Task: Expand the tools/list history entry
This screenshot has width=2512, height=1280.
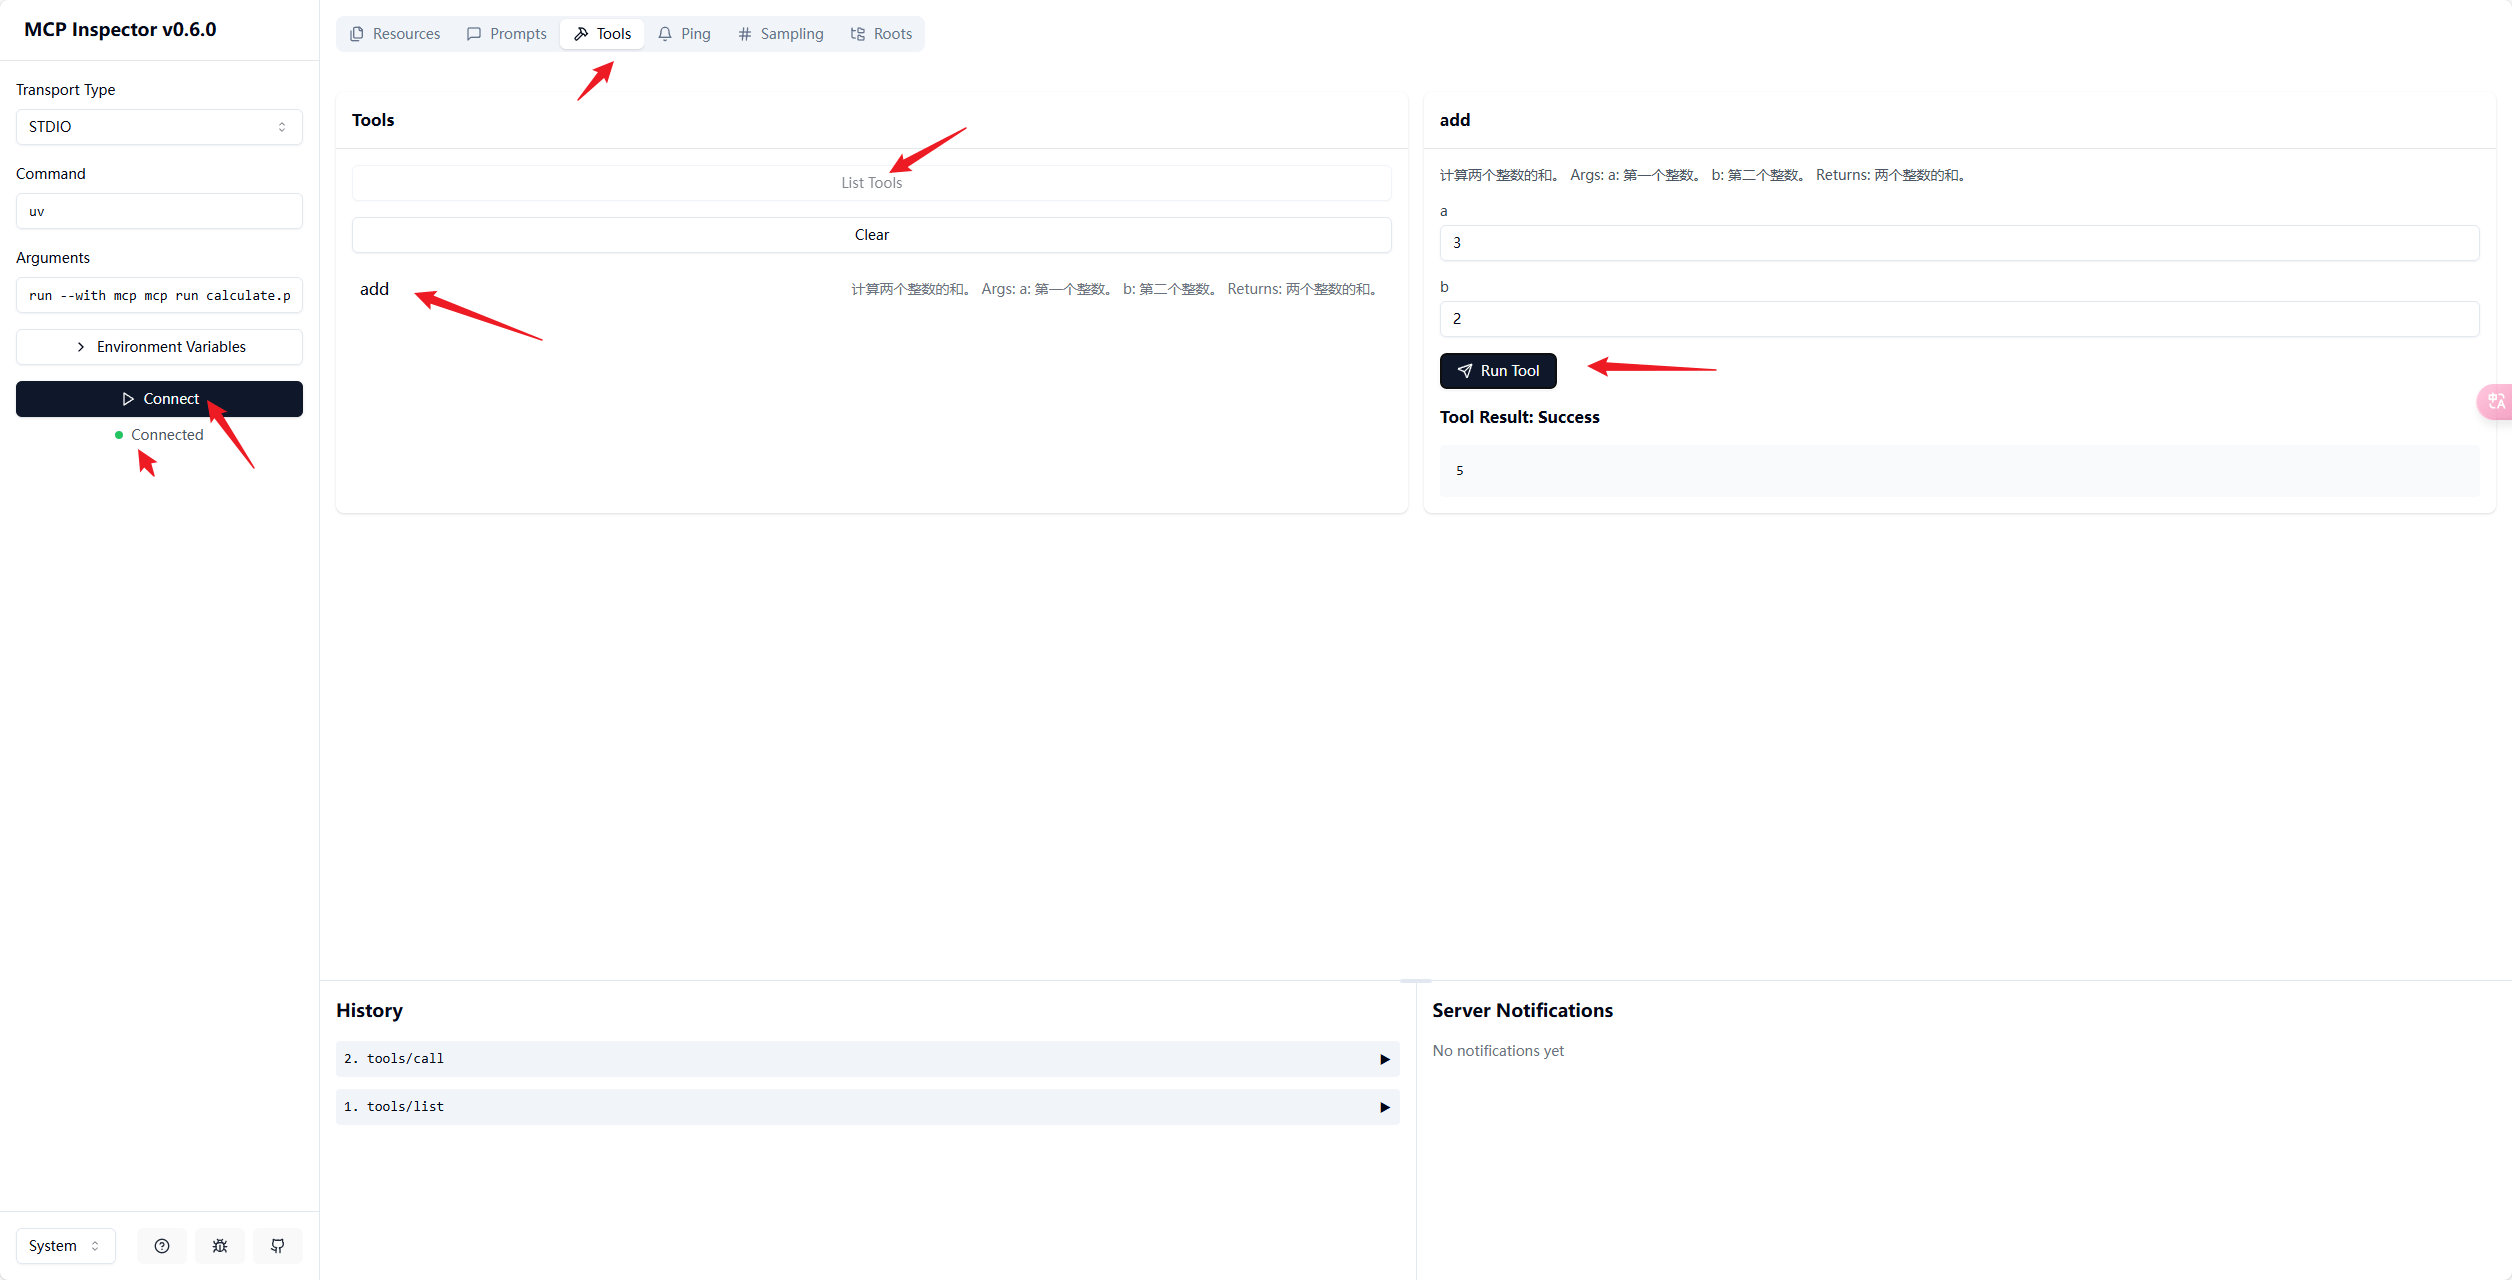Action: [867, 1107]
